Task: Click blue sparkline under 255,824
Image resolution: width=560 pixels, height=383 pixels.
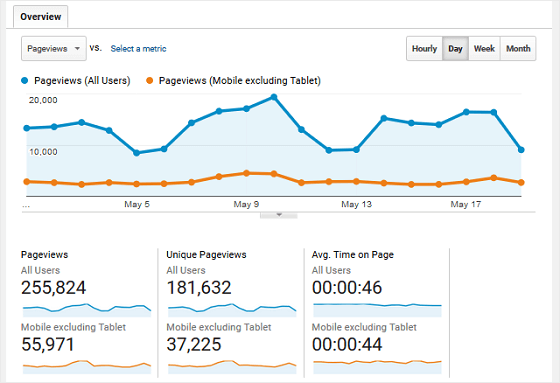Action: point(87,310)
